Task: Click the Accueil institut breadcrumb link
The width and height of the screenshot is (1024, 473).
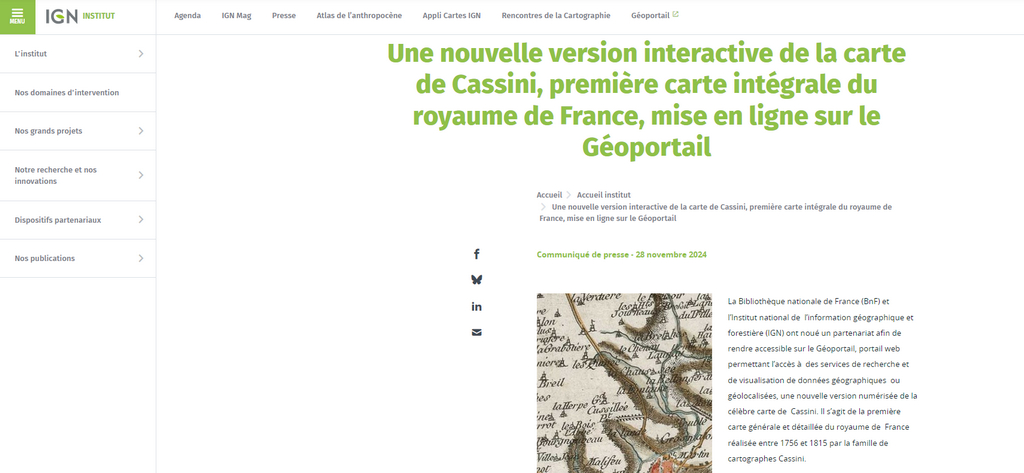Action: click(603, 195)
